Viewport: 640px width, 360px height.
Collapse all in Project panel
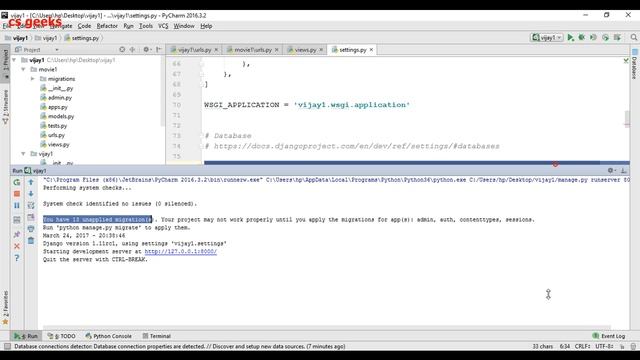133,49
